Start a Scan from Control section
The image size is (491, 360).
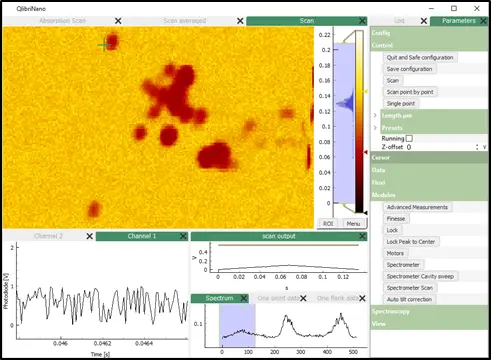click(x=393, y=80)
